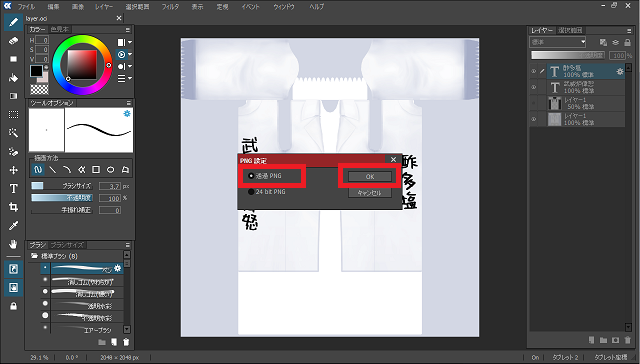Open color wheel mode dropdown arrow

pyautogui.click(x=130, y=54)
